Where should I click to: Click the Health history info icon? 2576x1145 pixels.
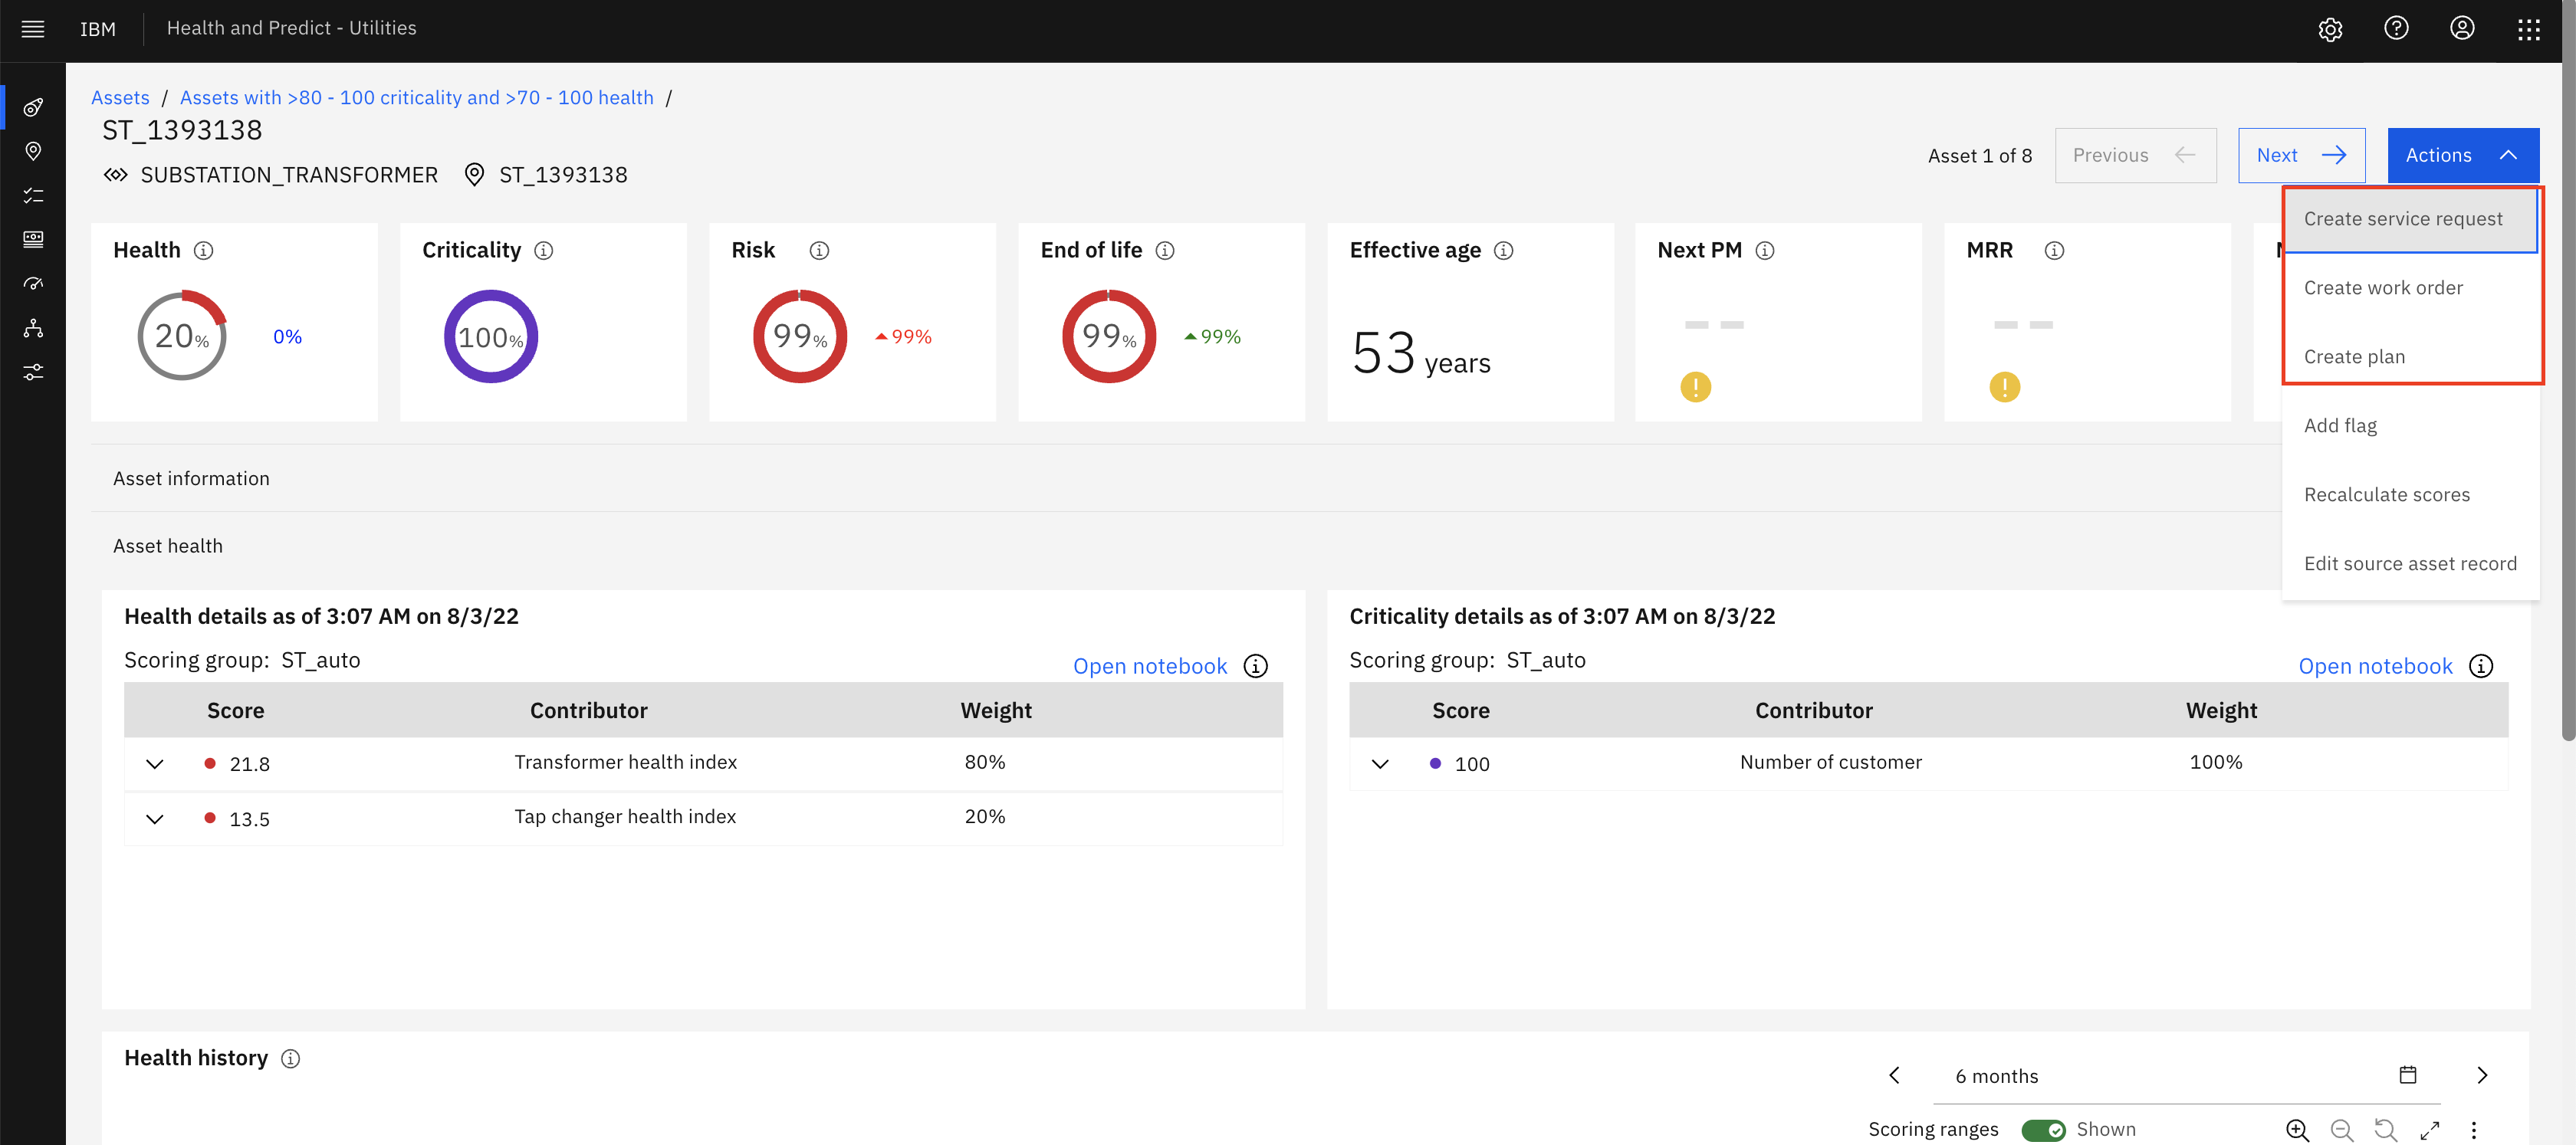[x=290, y=1058]
